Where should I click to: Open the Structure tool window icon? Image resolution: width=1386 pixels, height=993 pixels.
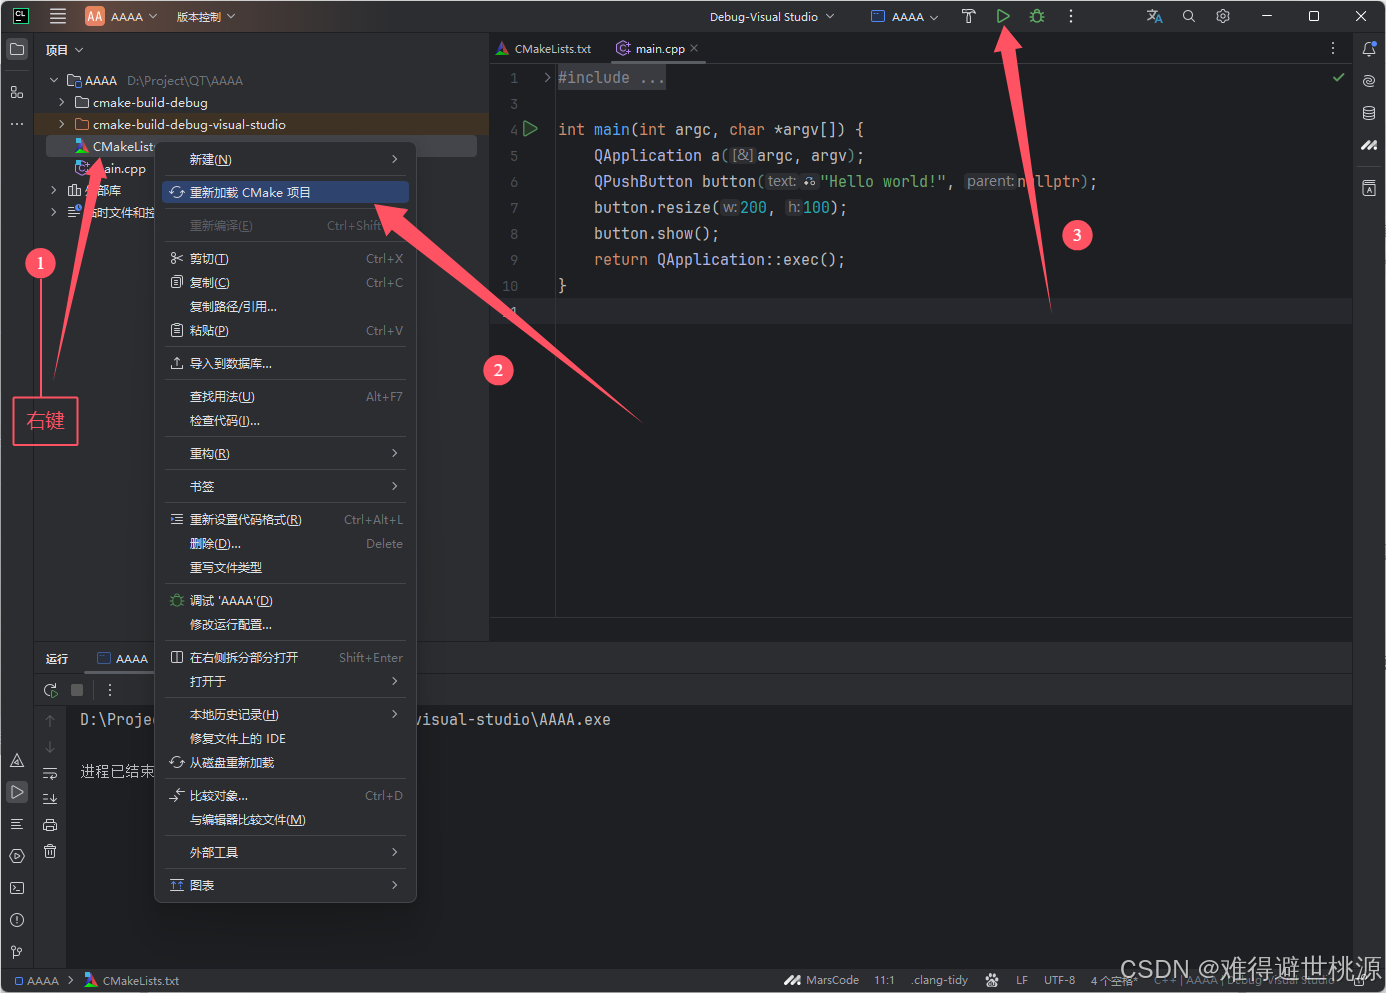(17, 92)
